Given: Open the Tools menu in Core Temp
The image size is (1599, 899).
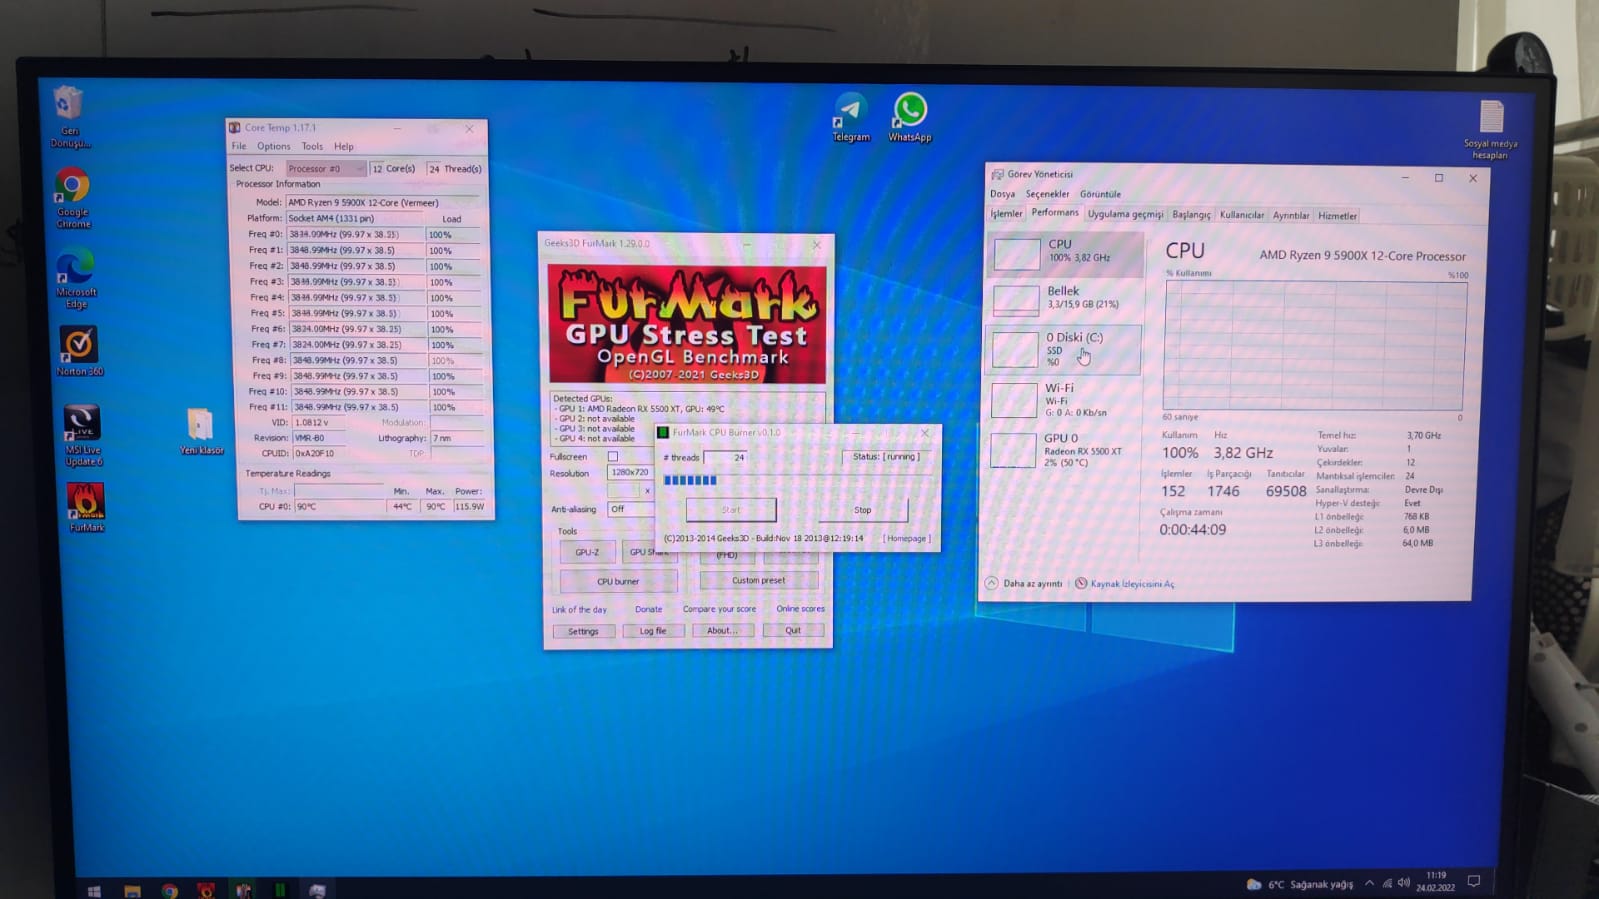Looking at the screenshot, I should click(312, 146).
